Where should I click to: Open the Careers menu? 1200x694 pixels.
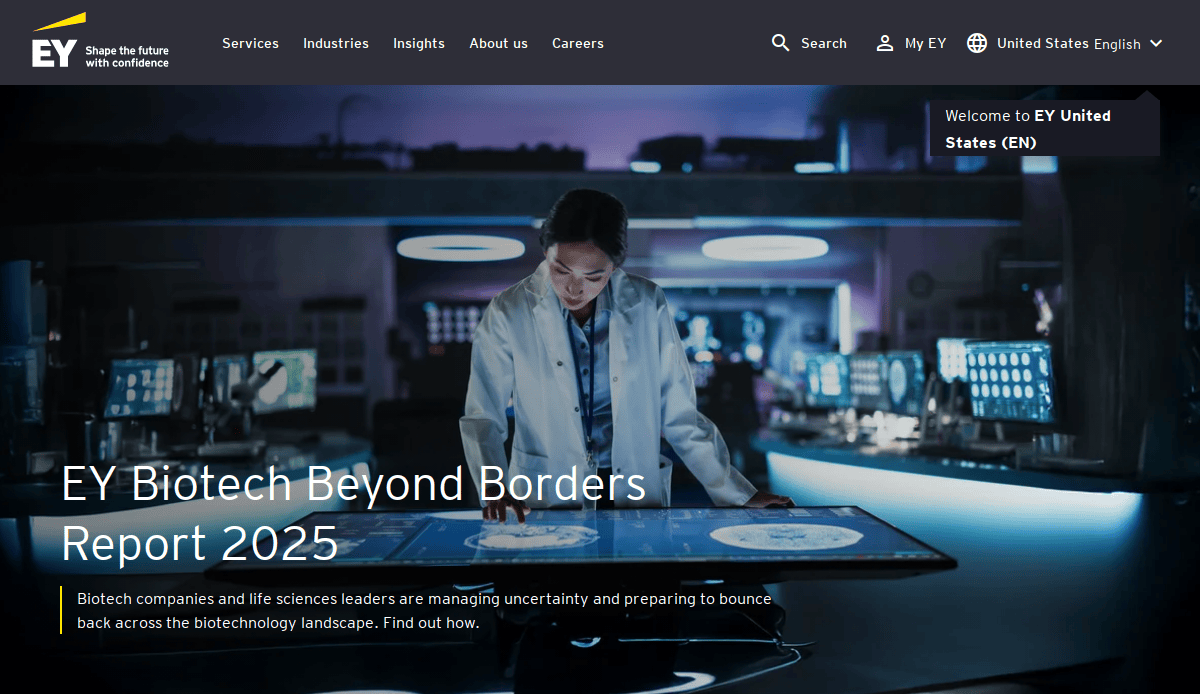(577, 43)
